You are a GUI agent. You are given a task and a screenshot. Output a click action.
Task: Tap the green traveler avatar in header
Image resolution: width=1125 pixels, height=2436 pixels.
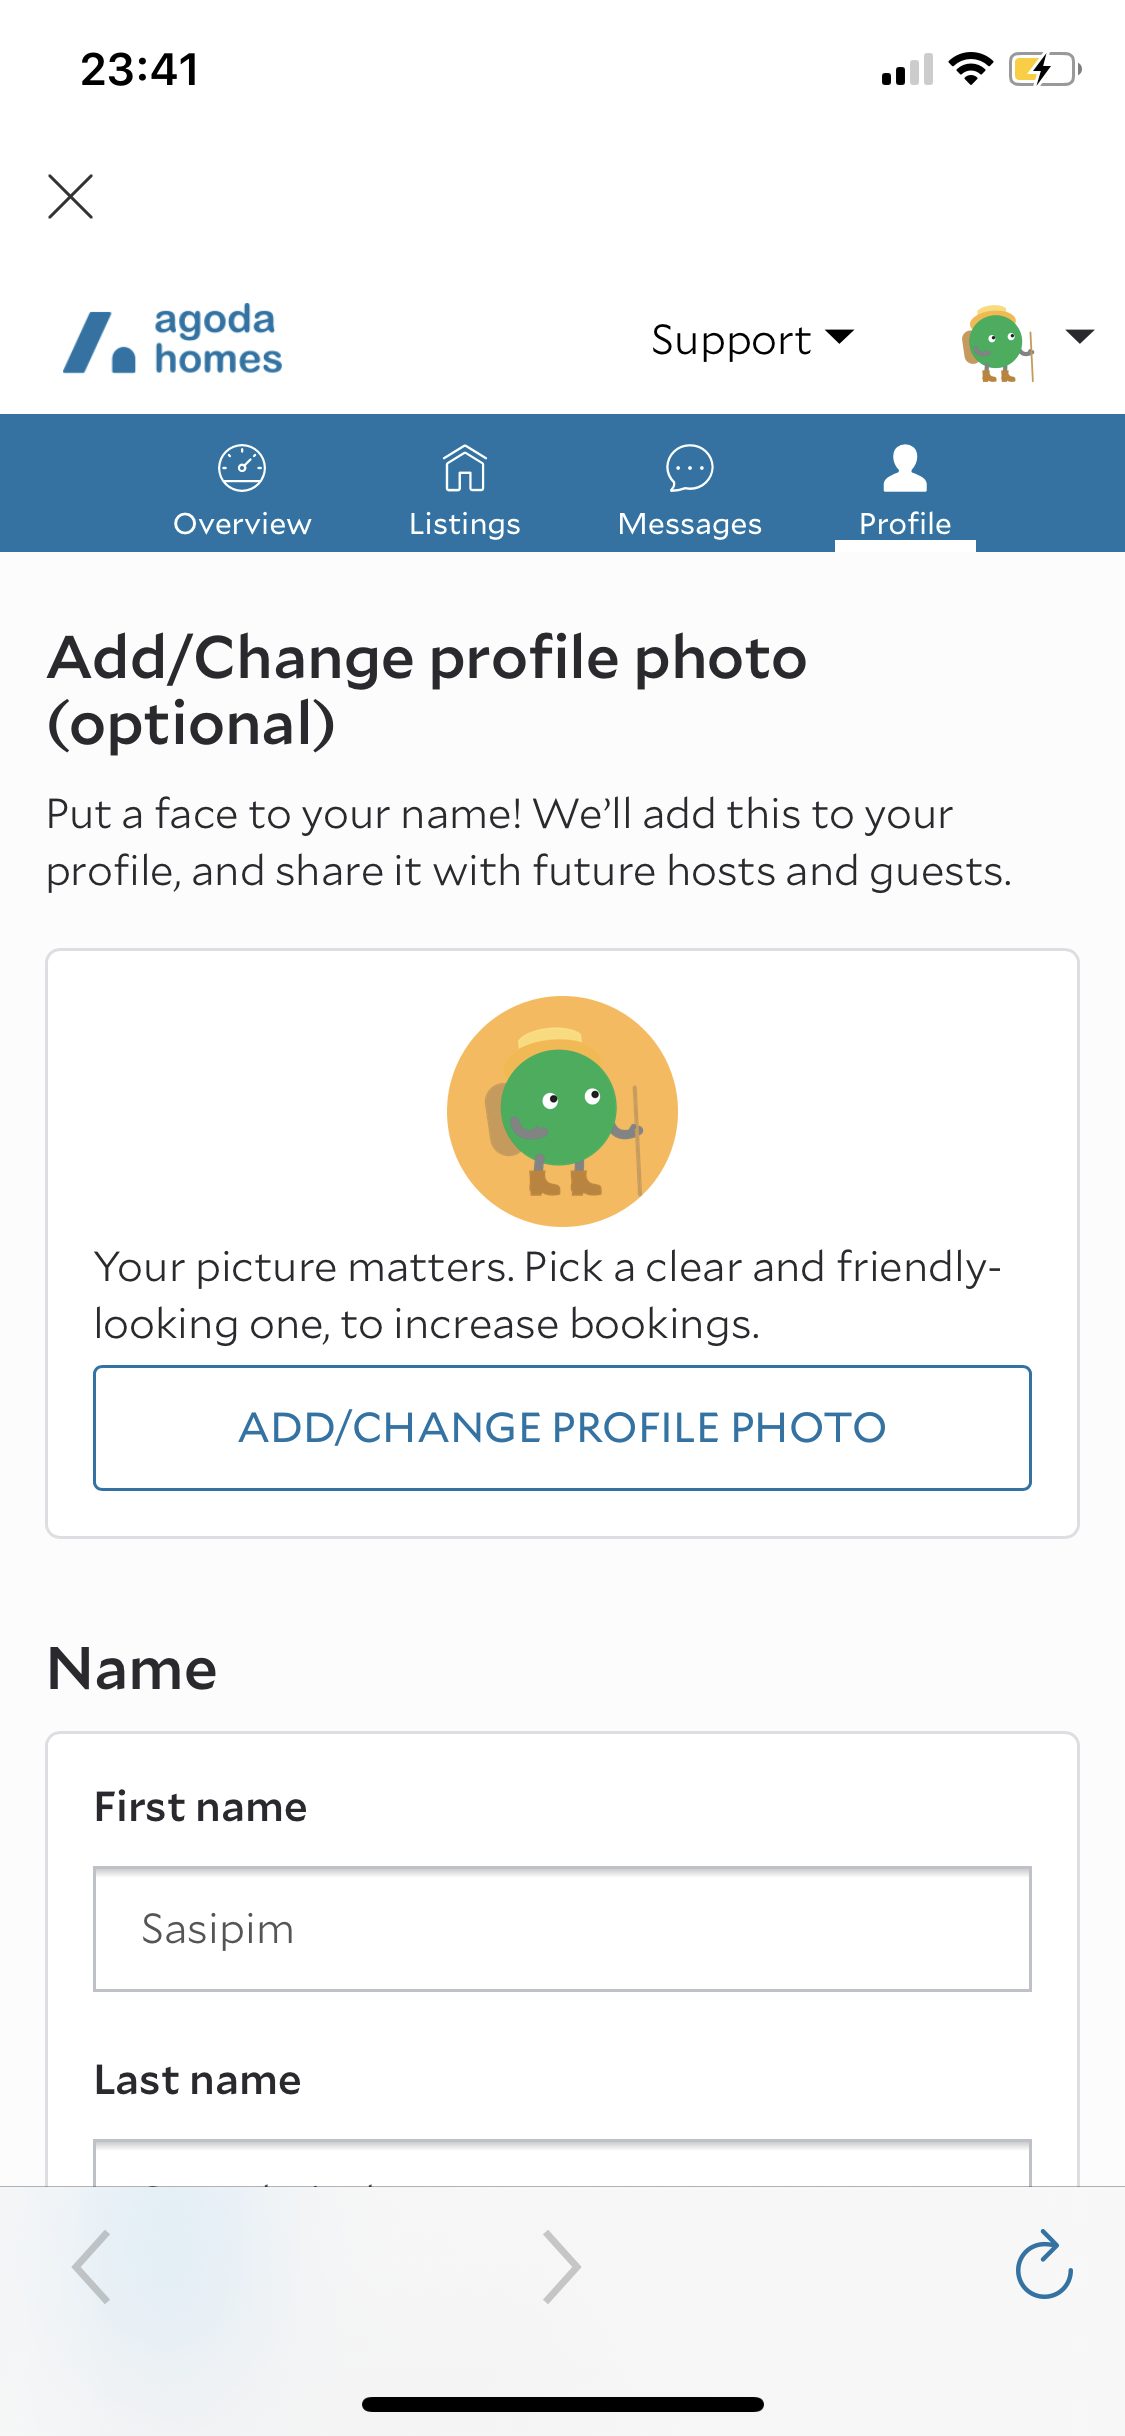point(997,343)
